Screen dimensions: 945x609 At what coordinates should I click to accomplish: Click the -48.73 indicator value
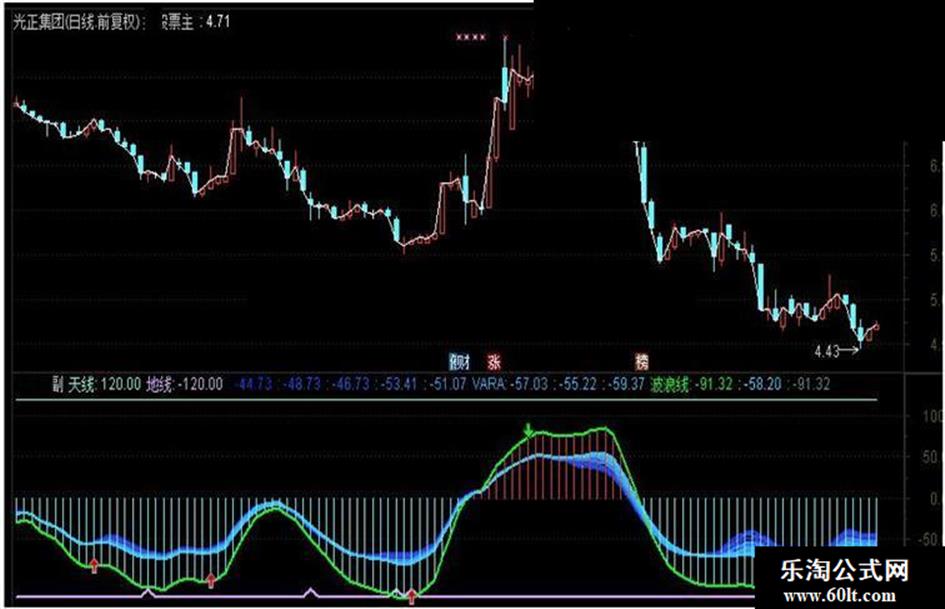(301, 384)
